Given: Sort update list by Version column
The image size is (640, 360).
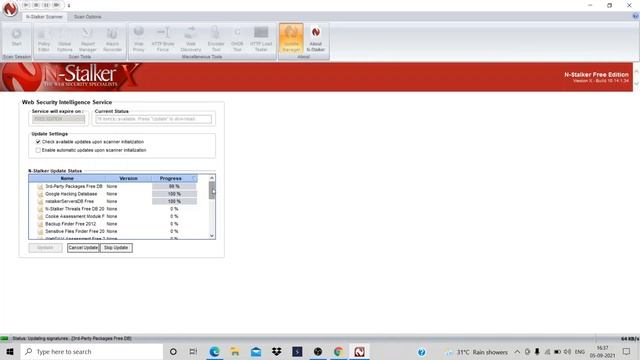Looking at the screenshot, I should [129, 178].
